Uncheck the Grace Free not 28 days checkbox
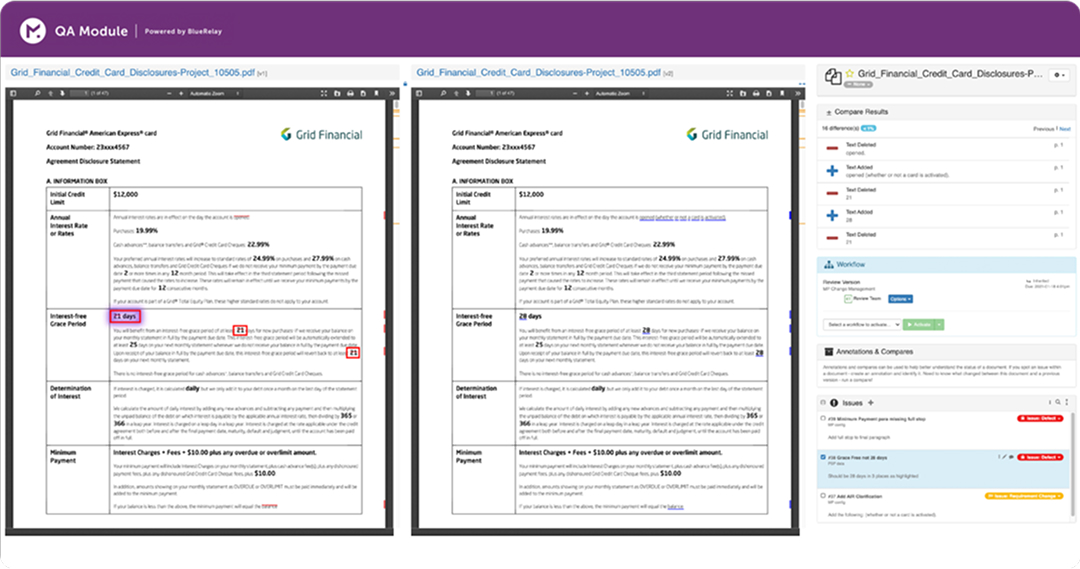The image size is (1080, 569). point(823,457)
